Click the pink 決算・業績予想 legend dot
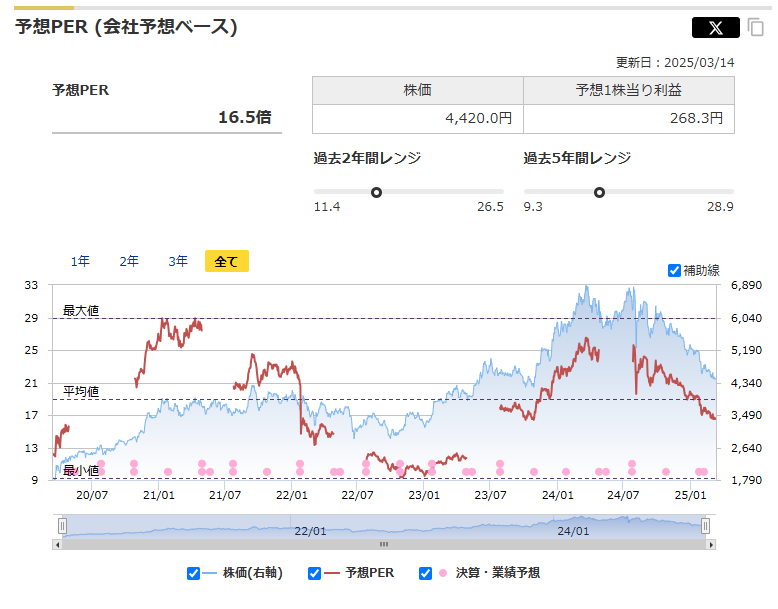 click(442, 573)
